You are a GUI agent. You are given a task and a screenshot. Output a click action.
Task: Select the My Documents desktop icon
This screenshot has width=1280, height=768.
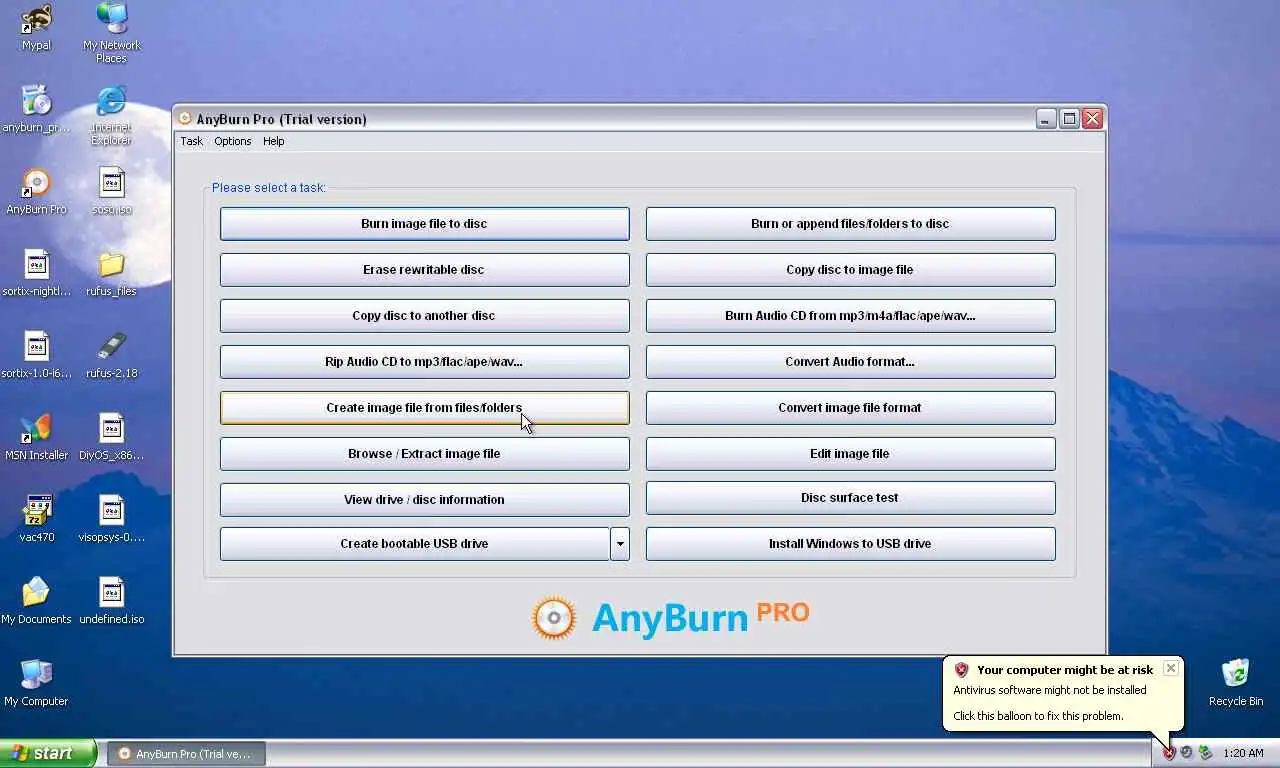coord(36,601)
